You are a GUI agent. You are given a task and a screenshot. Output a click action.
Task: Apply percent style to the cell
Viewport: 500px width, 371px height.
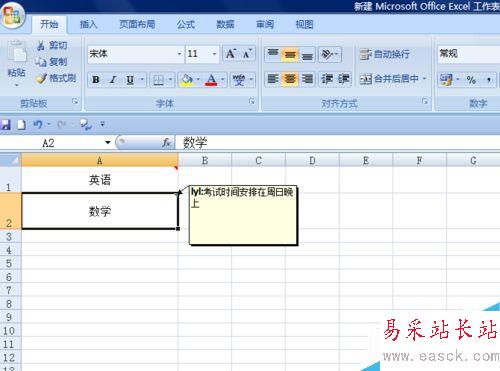click(x=471, y=80)
